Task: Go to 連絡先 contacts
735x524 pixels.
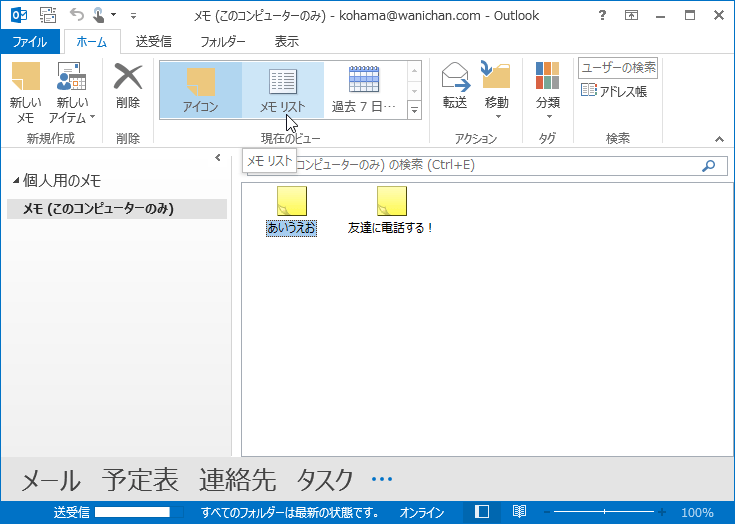Action: [x=238, y=480]
